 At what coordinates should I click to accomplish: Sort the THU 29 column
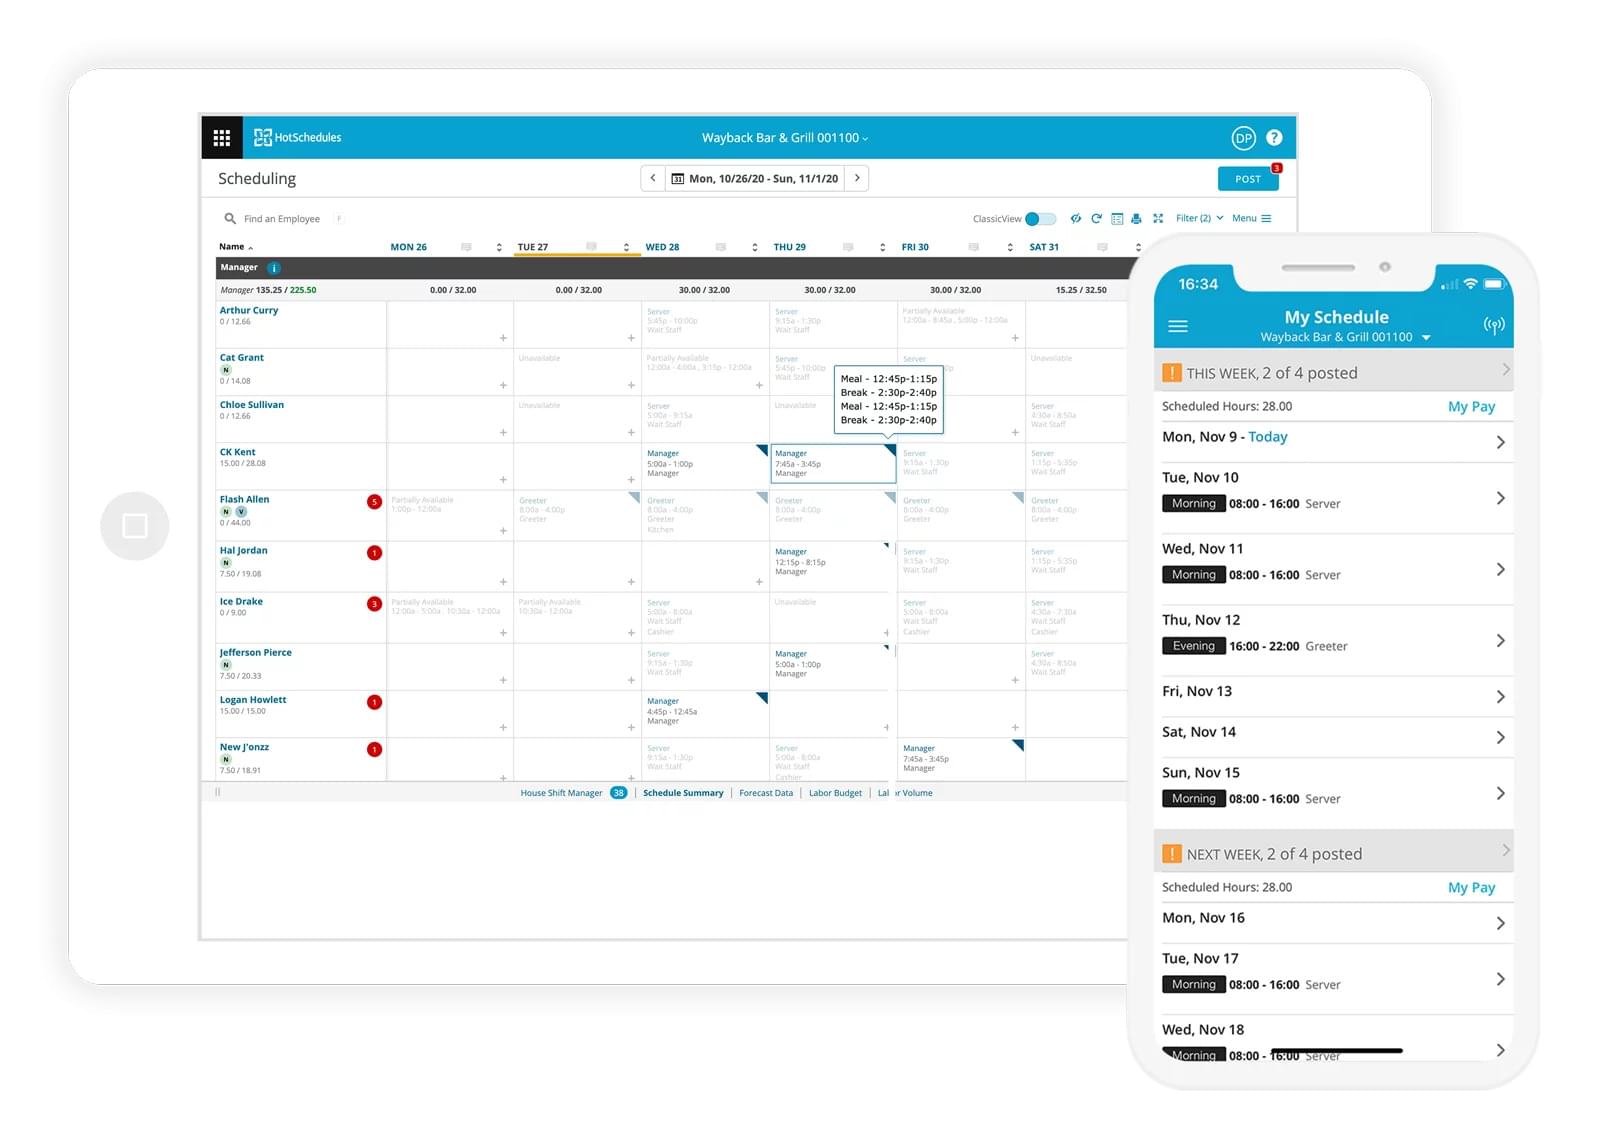(x=882, y=247)
